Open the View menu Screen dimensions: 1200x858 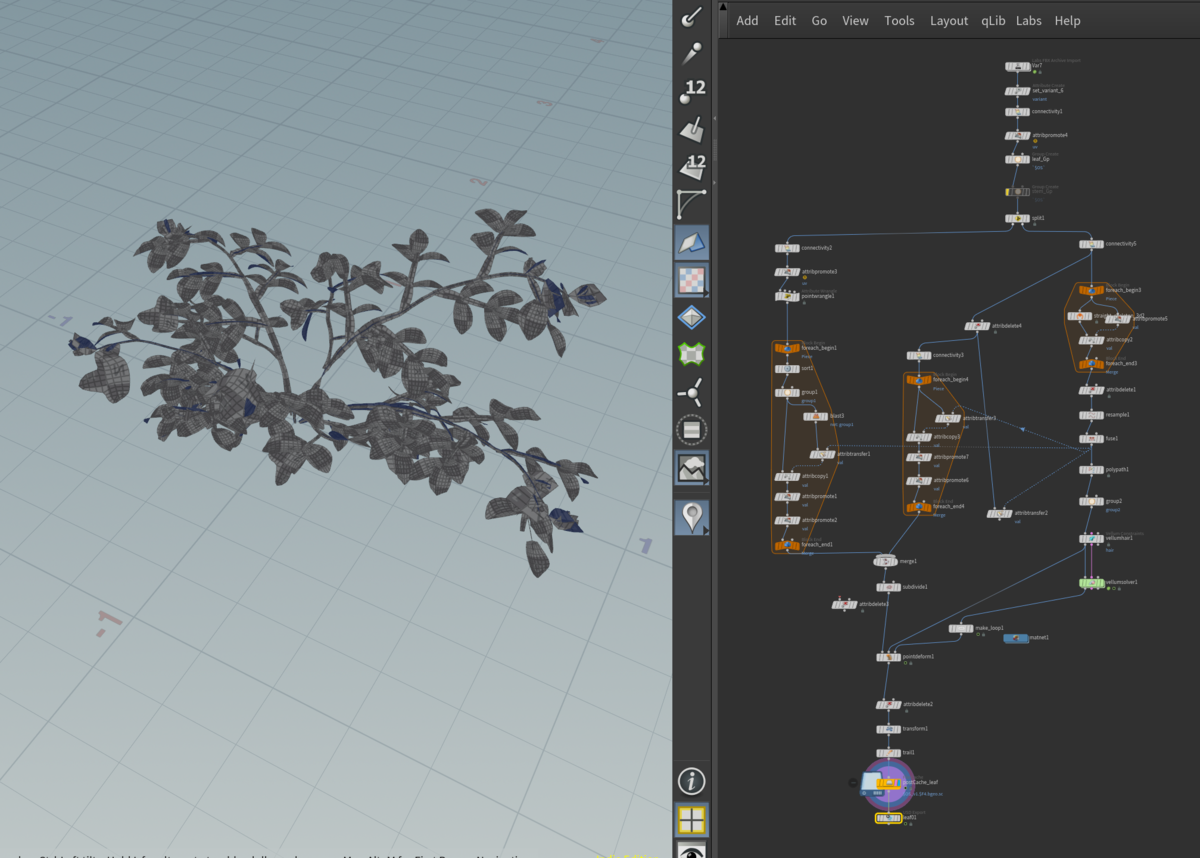pyautogui.click(x=855, y=21)
